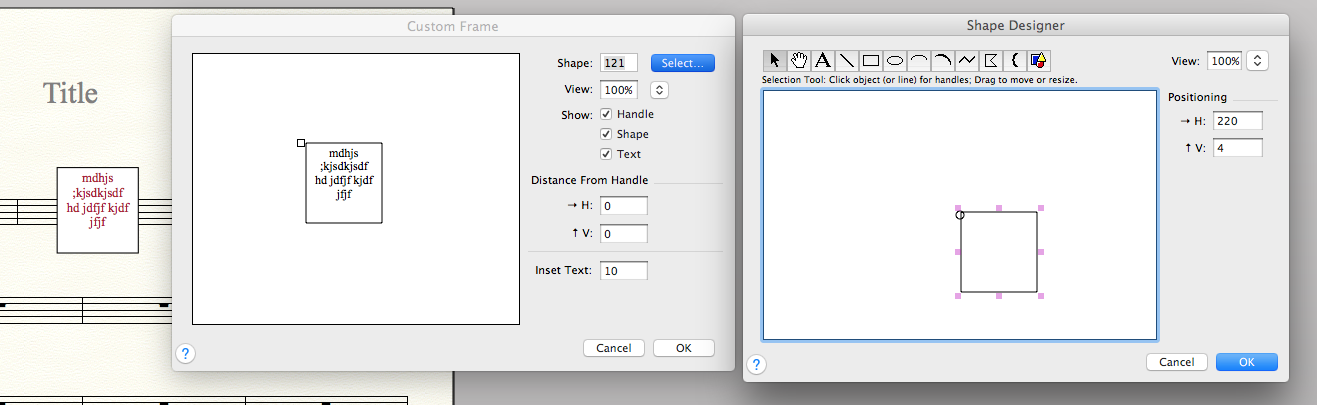Select the Rectangle tool
1317x405 pixels.
[x=871, y=61]
